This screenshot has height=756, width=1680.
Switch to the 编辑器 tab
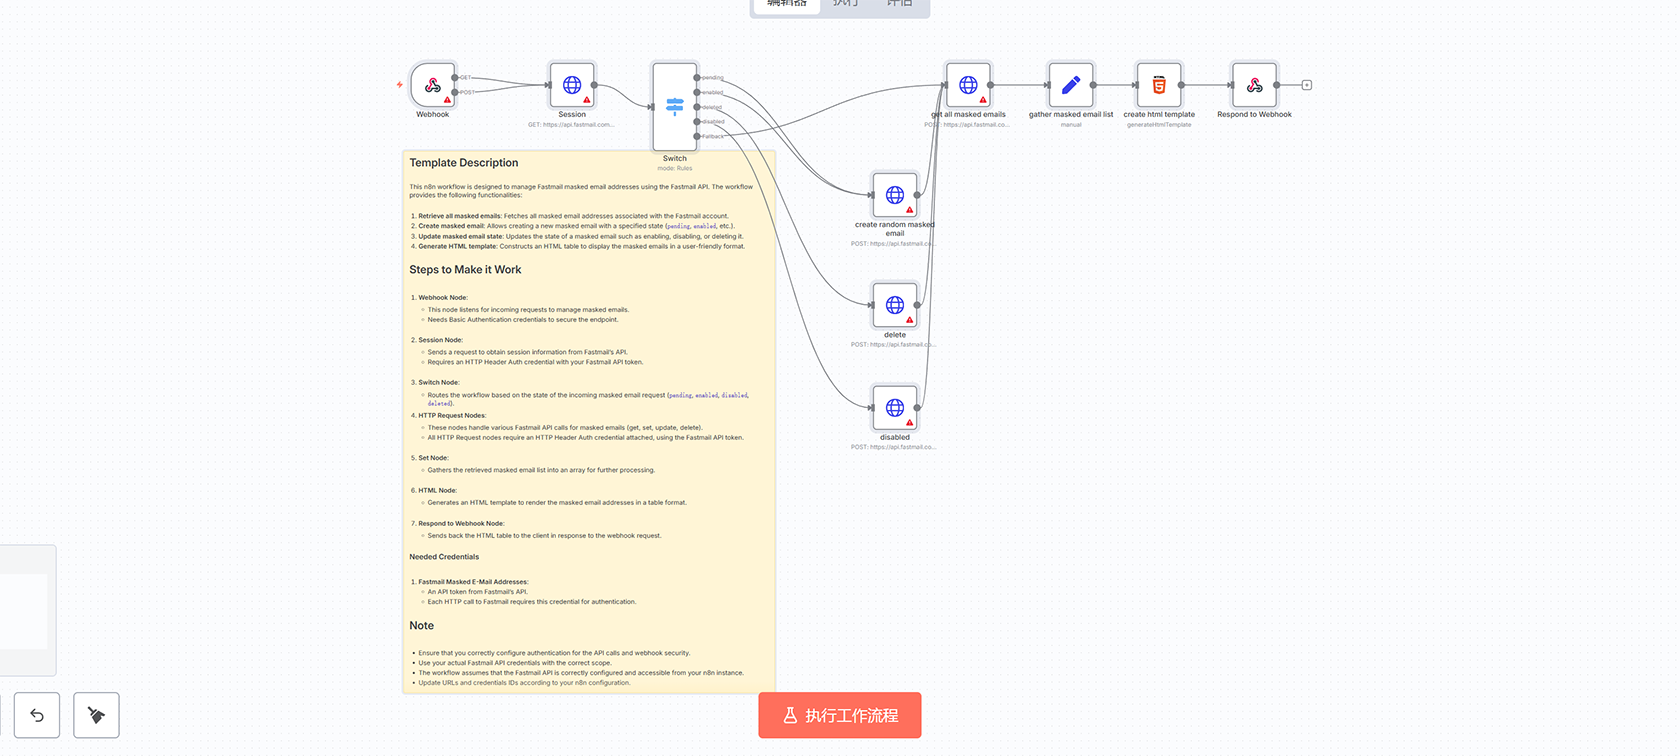click(x=787, y=4)
